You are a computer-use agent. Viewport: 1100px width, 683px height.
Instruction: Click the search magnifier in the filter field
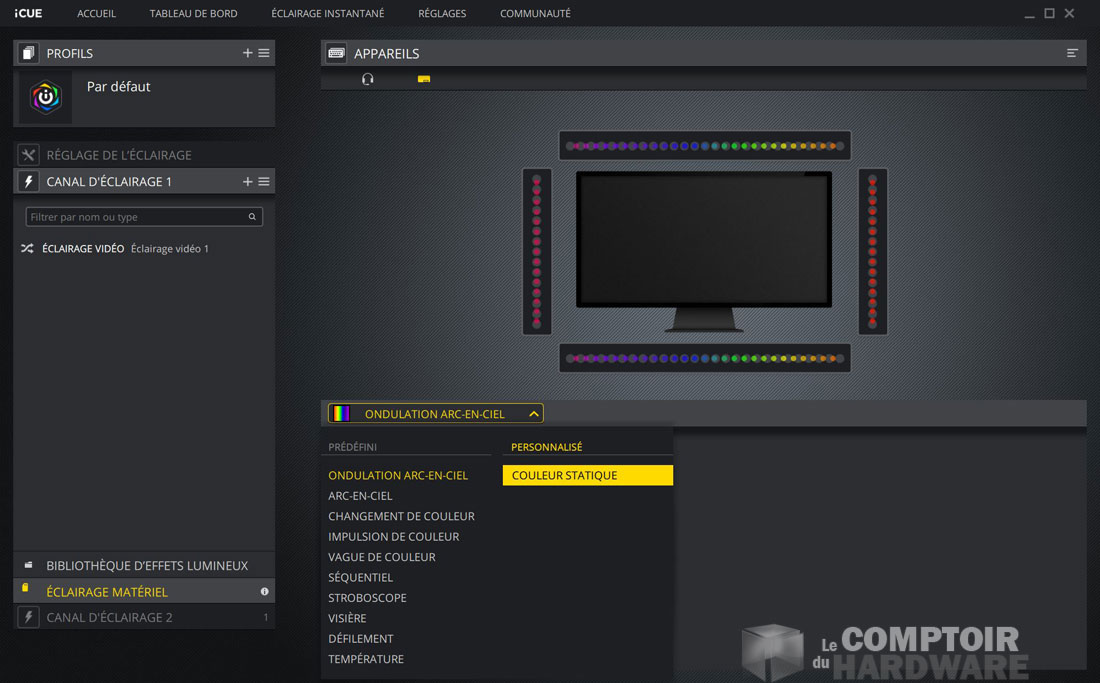click(x=254, y=216)
